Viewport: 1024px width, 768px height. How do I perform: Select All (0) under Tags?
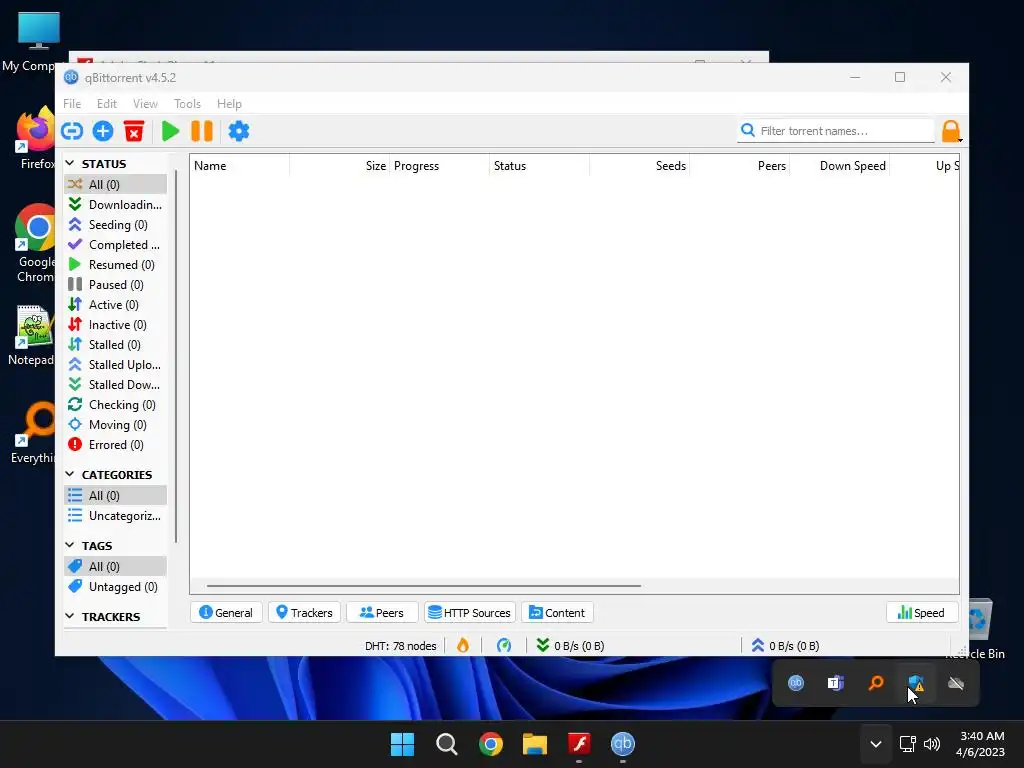pos(115,567)
